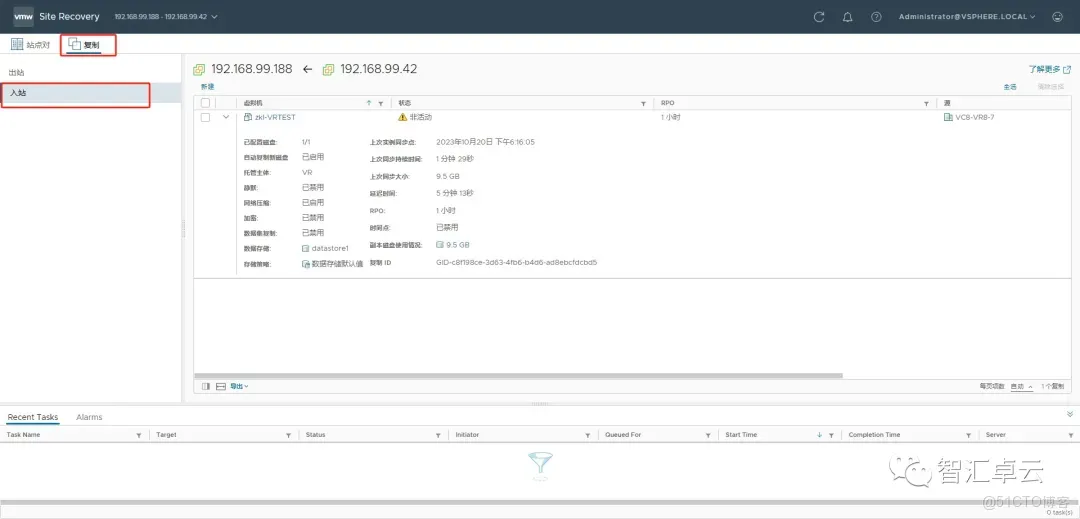The height and width of the screenshot is (519, 1080).
Task: Click the 数据存储默认值 storage policy value
Action: coord(337,264)
